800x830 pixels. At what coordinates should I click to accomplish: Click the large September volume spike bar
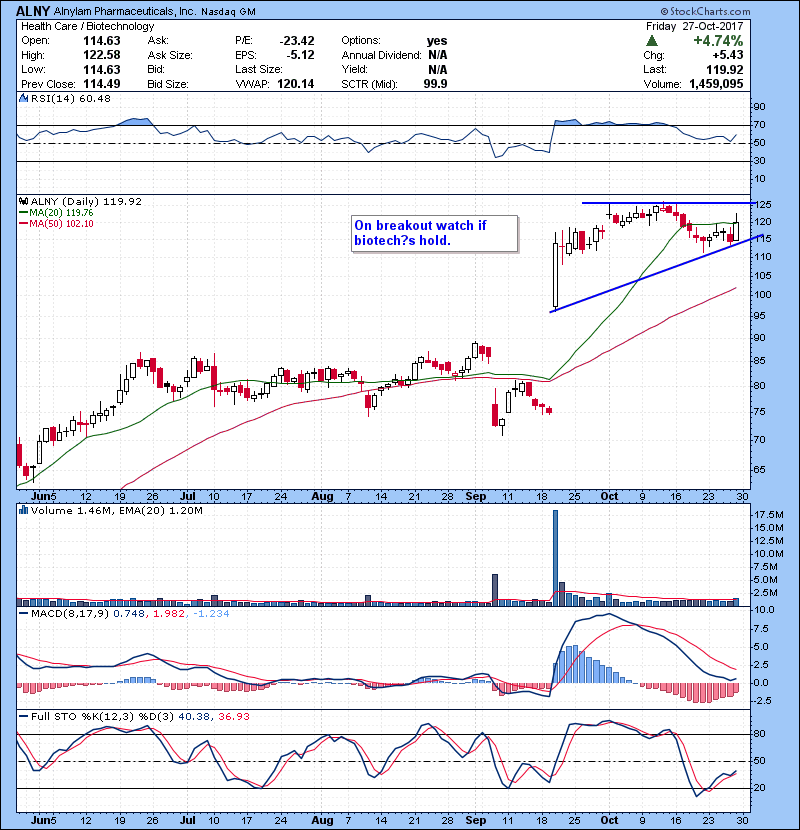(555, 557)
